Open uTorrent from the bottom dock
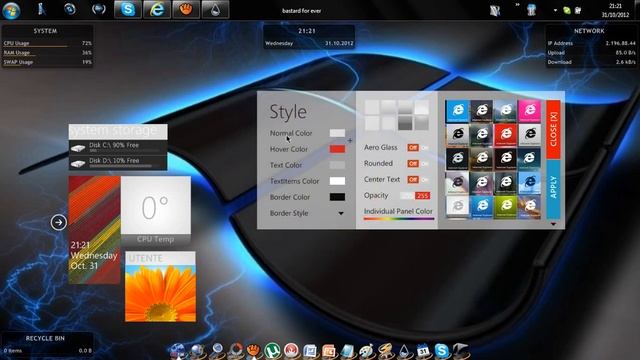Image resolution: width=640 pixels, height=360 pixels. [x=272, y=351]
